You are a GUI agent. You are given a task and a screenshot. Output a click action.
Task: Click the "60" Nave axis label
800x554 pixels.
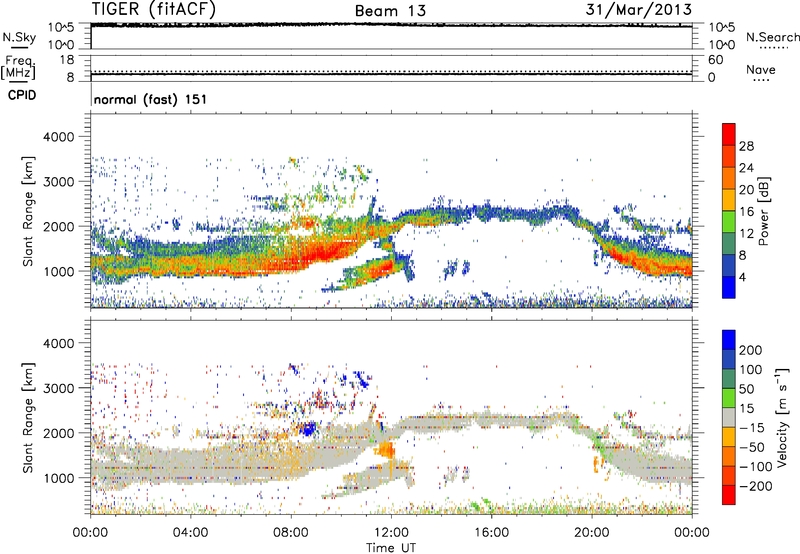(715, 60)
